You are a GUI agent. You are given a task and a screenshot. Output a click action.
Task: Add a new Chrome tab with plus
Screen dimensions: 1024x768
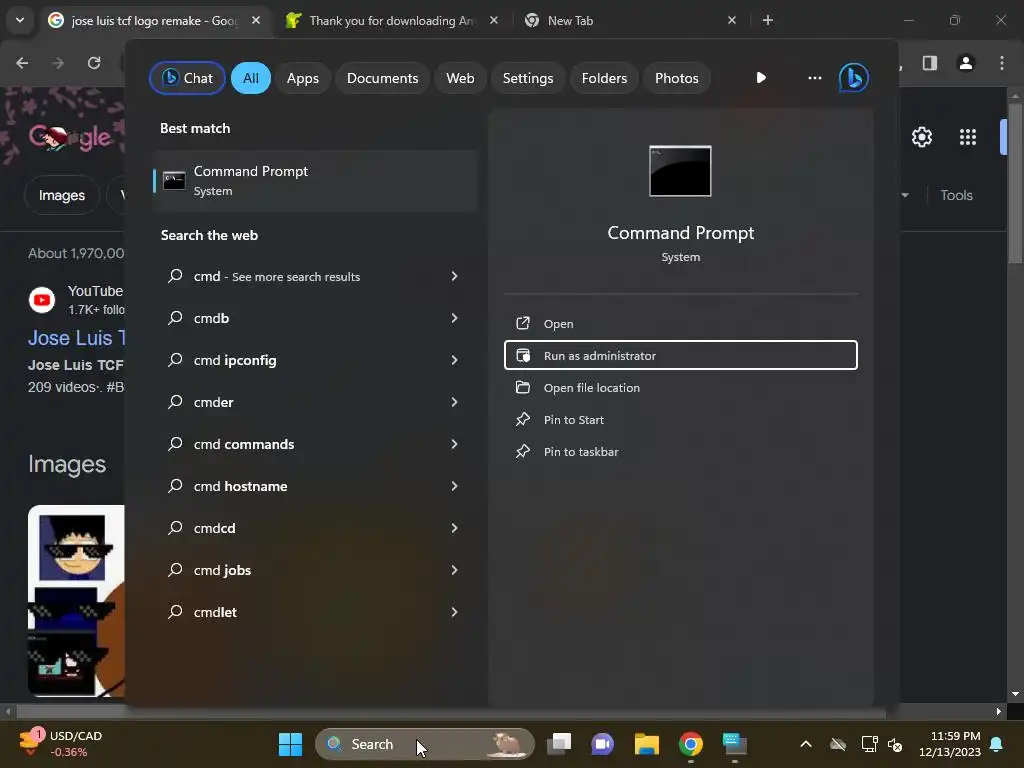coord(768,20)
